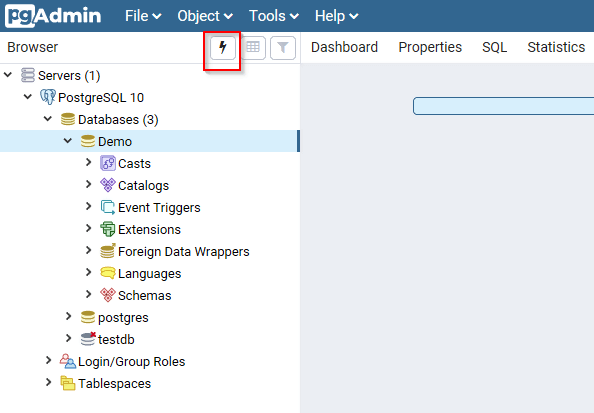Open the Tools menu
The height and width of the screenshot is (413, 594).
pyautogui.click(x=274, y=16)
